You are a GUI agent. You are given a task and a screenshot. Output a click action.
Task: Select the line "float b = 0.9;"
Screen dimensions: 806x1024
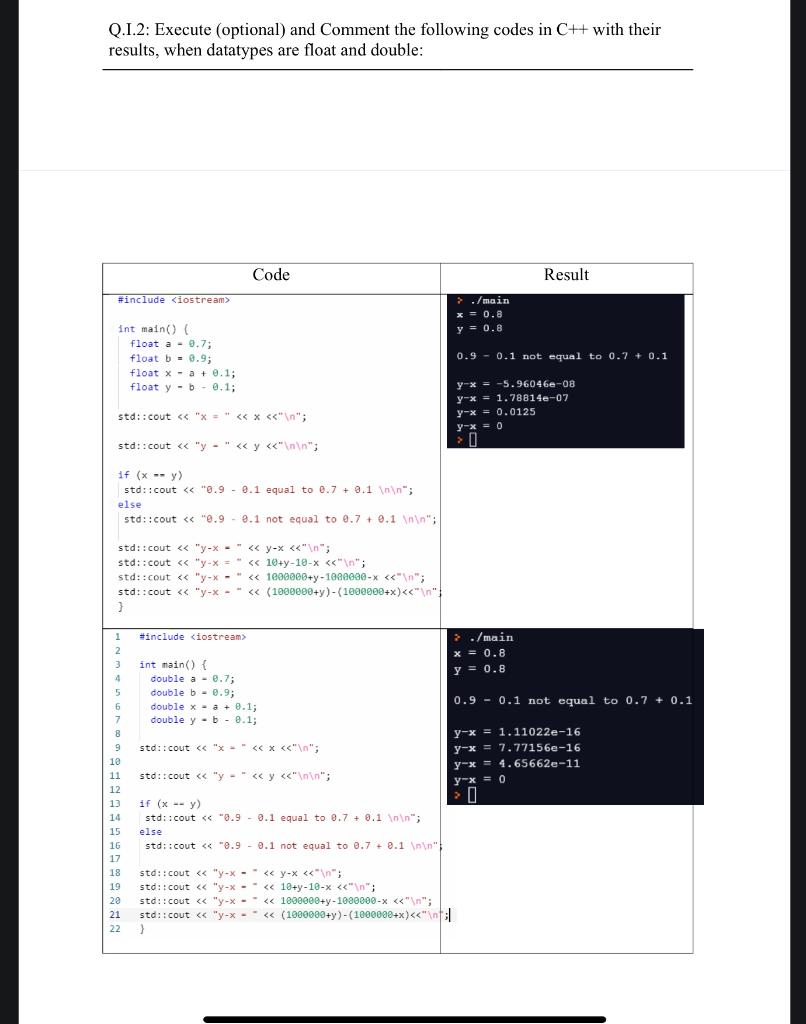tap(170, 358)
